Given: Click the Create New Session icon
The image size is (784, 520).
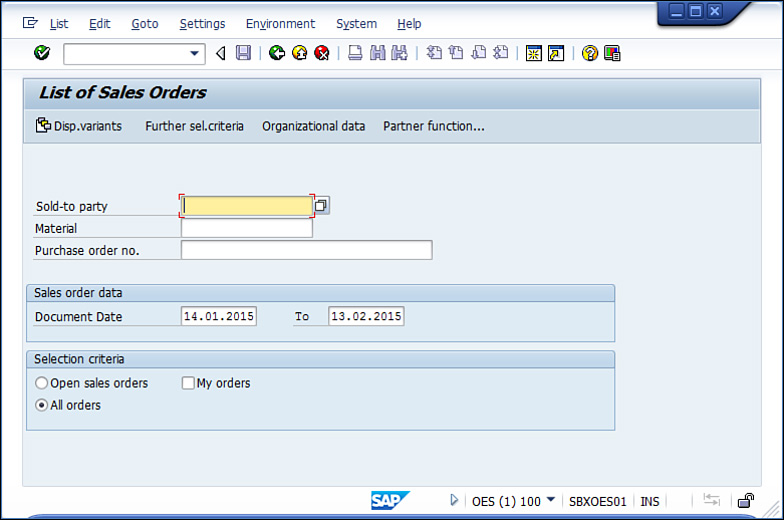Looking at the screenshot, I should point(534,53).
